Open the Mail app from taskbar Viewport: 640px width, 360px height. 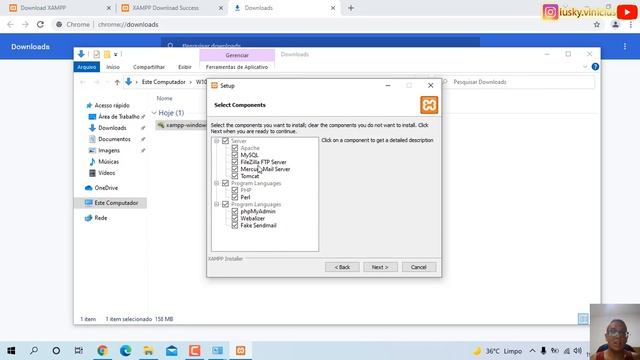(x=171, y=350)
